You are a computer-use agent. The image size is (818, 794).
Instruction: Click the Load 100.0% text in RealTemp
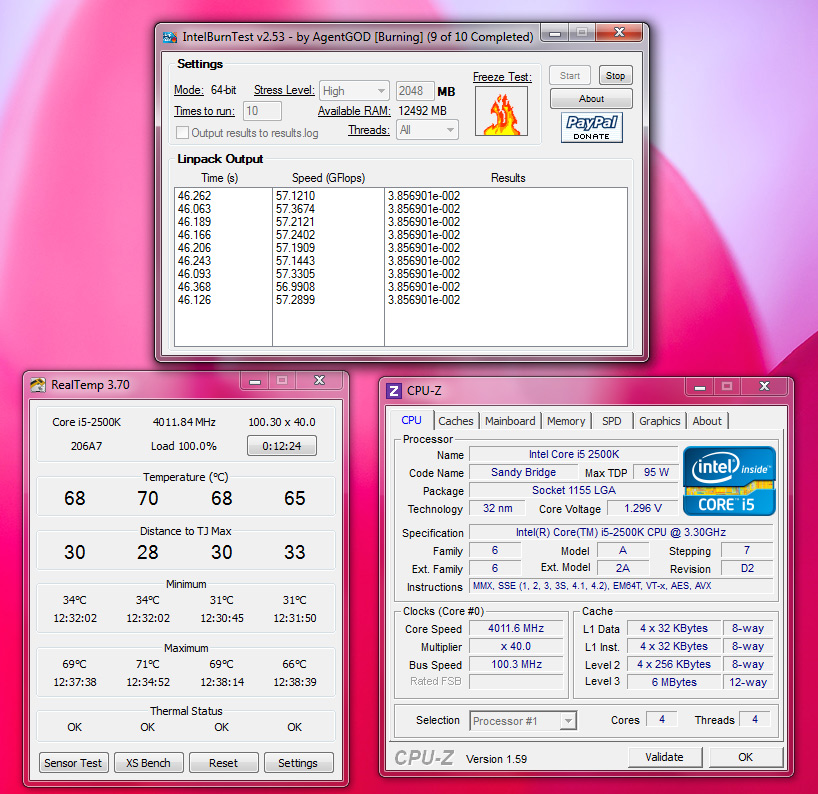coord(184,446)
